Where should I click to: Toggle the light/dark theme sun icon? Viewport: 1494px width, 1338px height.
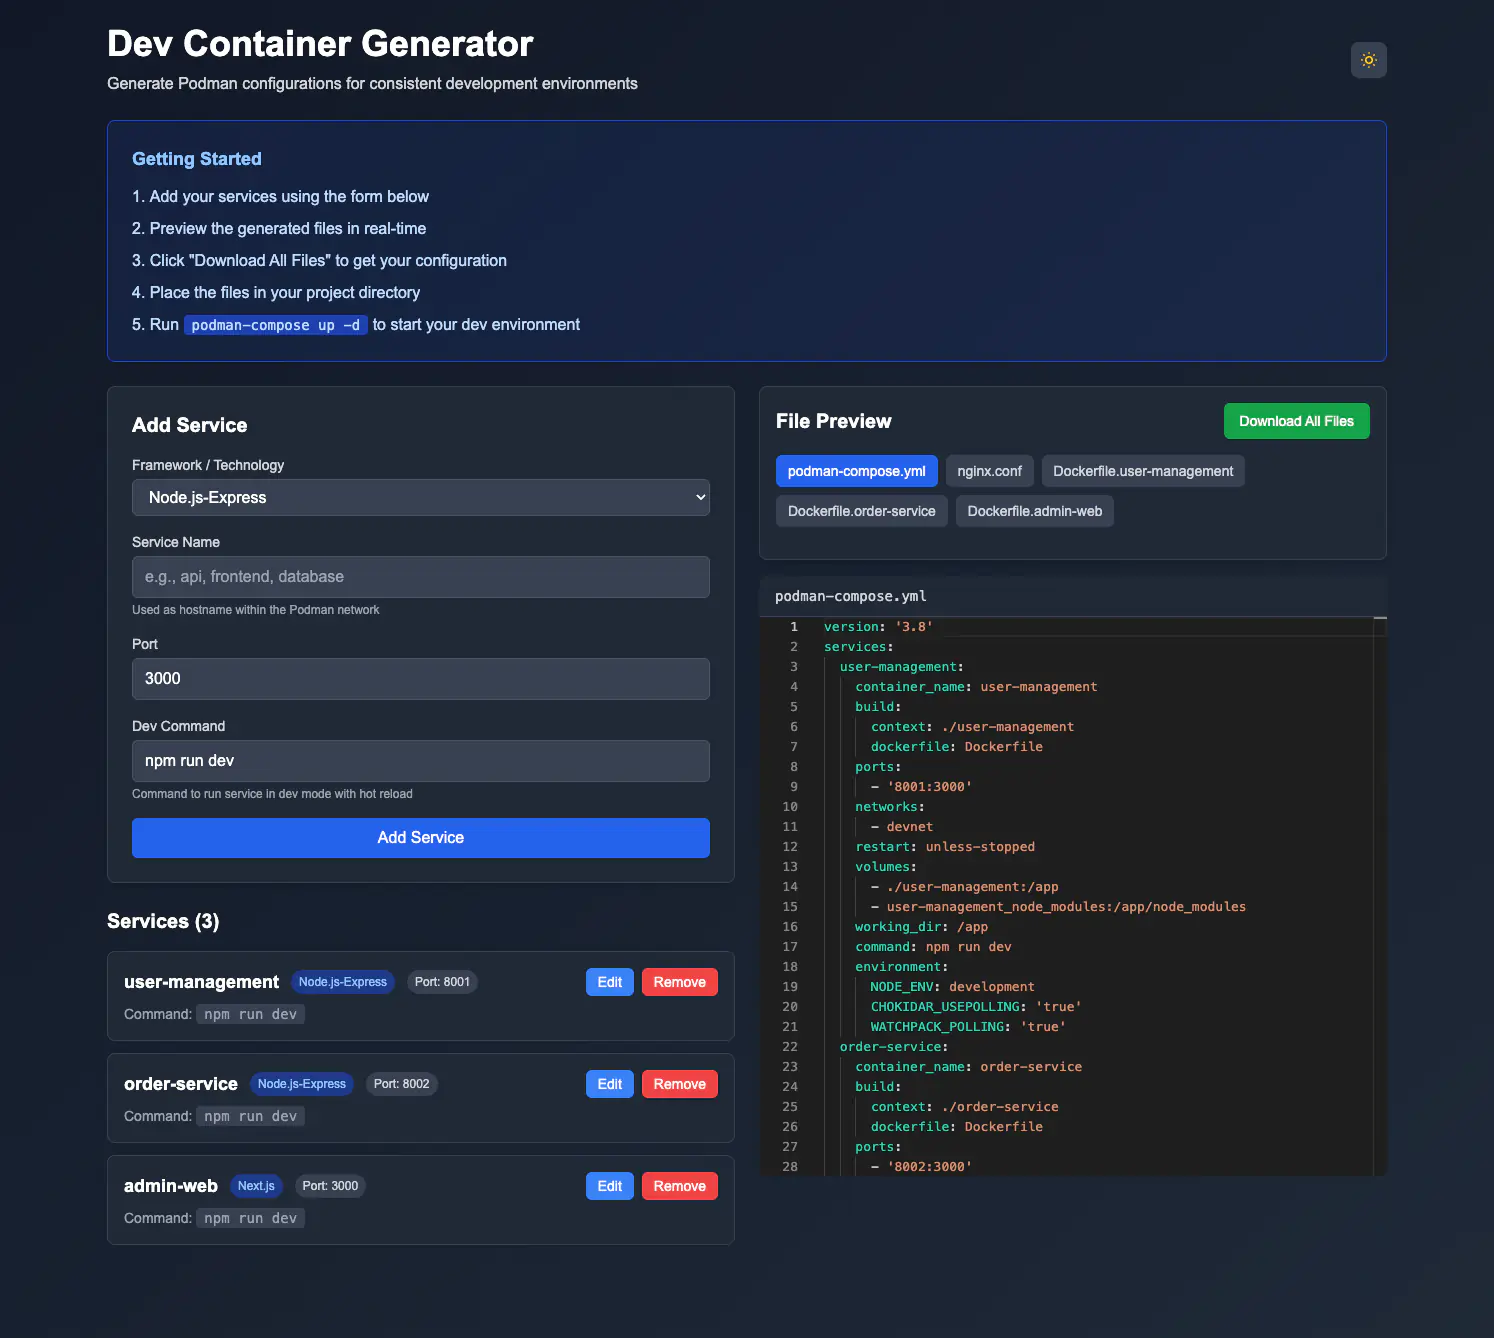click(1368, 60)
